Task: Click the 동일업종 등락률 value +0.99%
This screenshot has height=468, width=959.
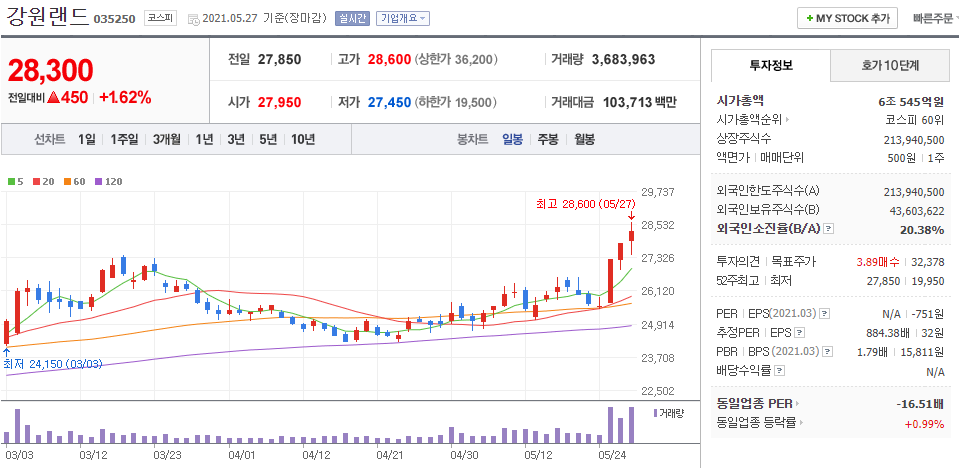Action: click(924, 423)
